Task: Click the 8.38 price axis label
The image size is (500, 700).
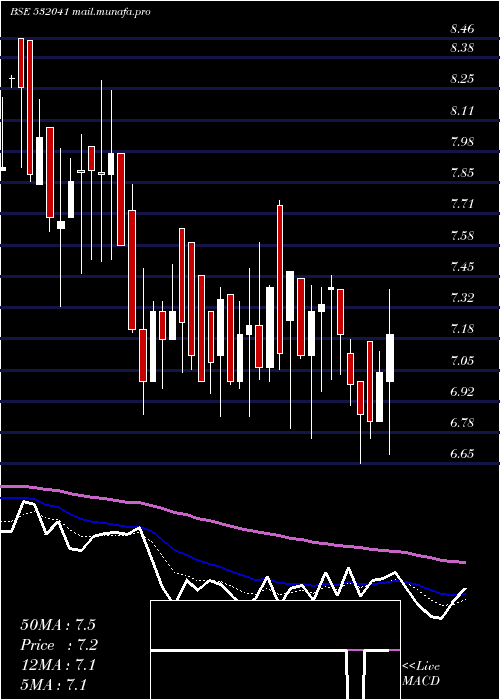Action: [462, 48]
